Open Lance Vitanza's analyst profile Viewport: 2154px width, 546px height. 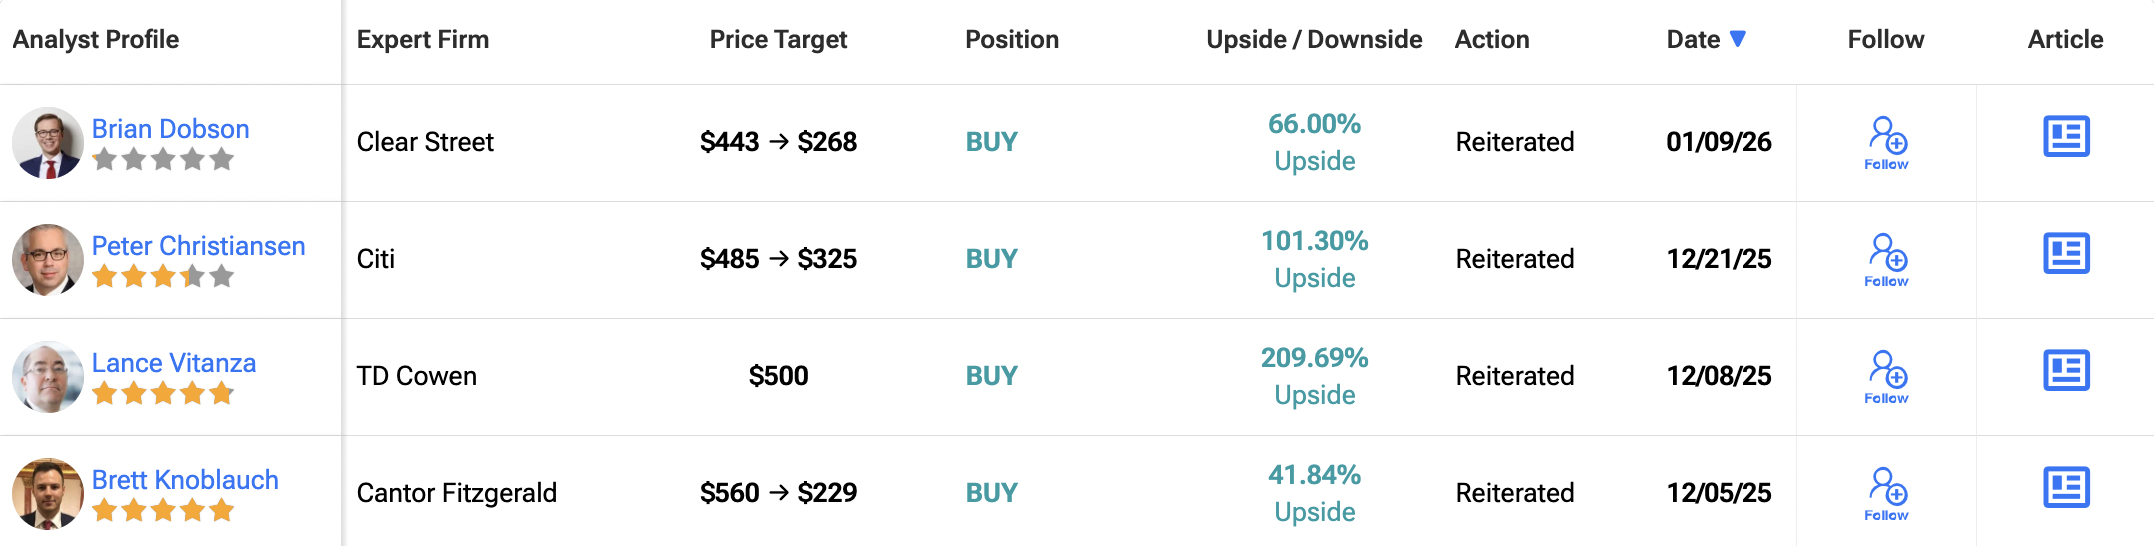tap(174, 363)
